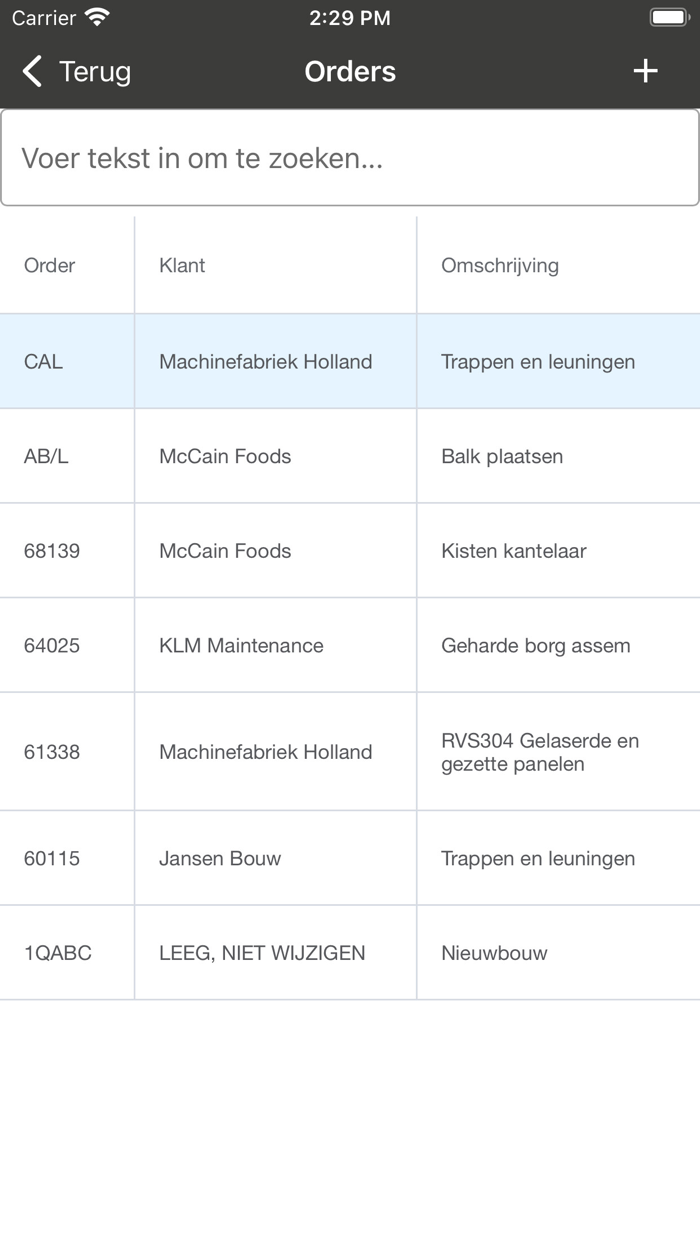Screen dimensions: 700x1244
Task: Select Trappen en leuningen for Jansen Bouw
Action: coord(538,858)
